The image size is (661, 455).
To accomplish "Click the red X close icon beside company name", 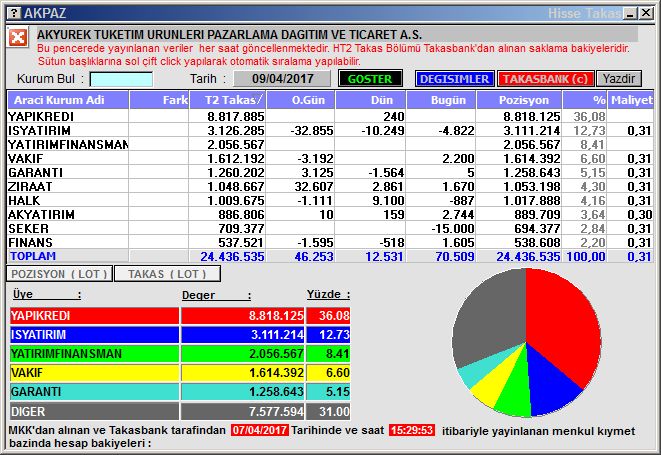I will [x=18, y=38].
